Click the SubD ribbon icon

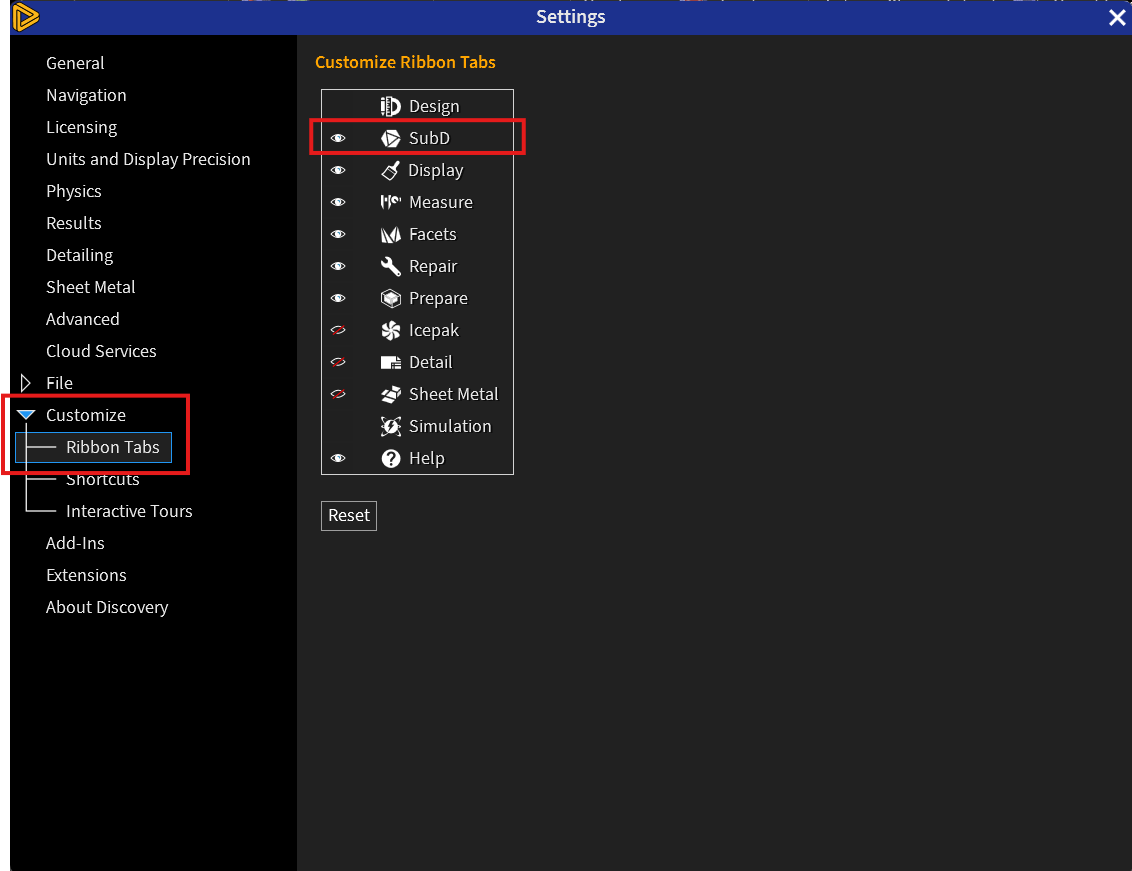point(391,138)
